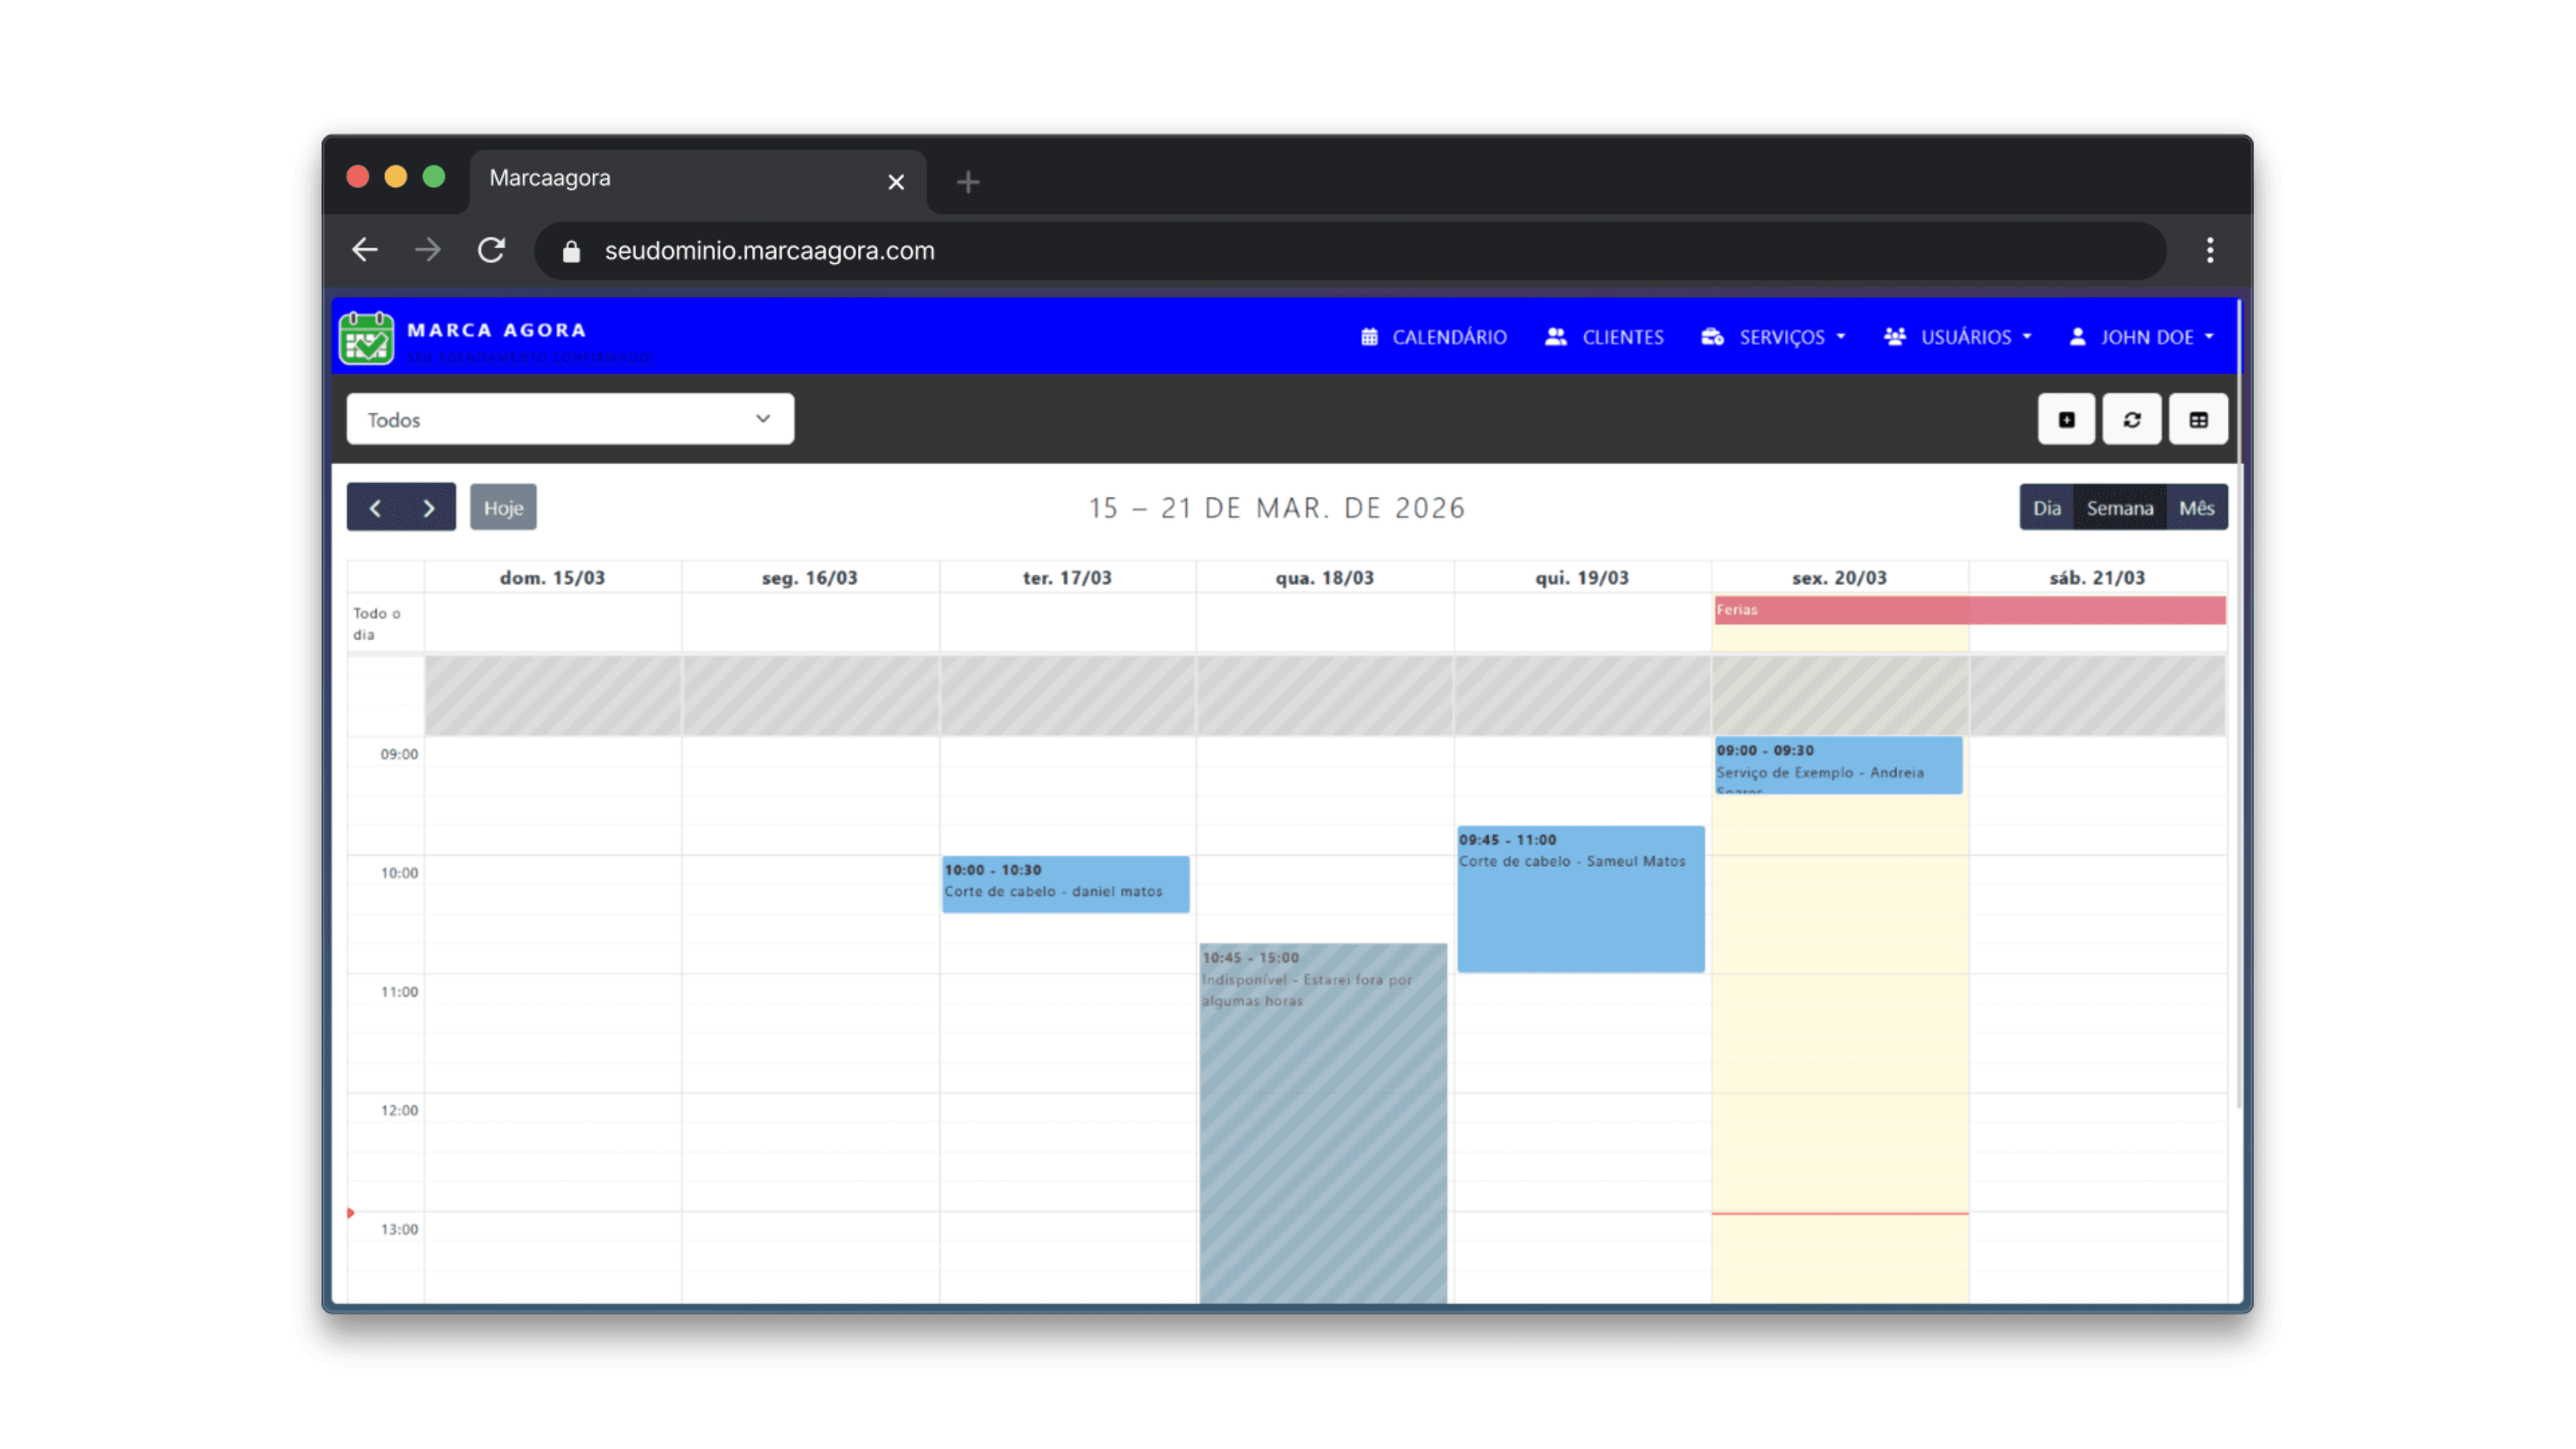The height and width of the screenshot is (1449, 2576).
Task: Click the user profile icon beside JOHN DOE
Action: click(x=2078, y=337)
